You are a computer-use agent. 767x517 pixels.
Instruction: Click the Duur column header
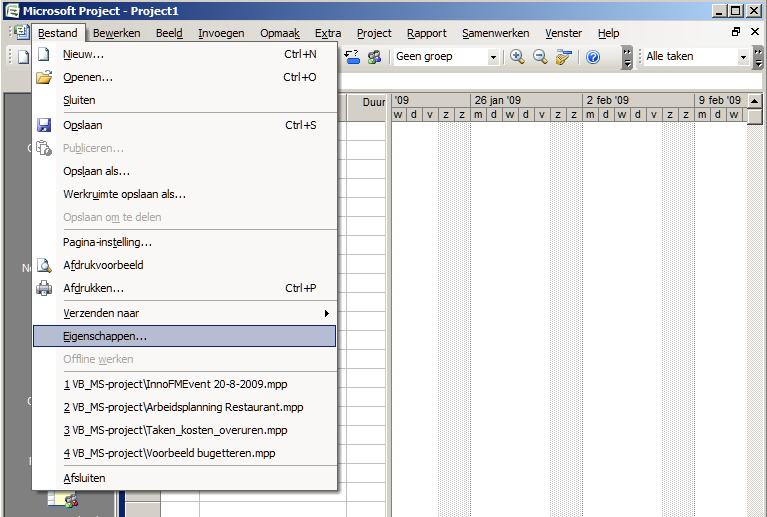coord(366,108)
